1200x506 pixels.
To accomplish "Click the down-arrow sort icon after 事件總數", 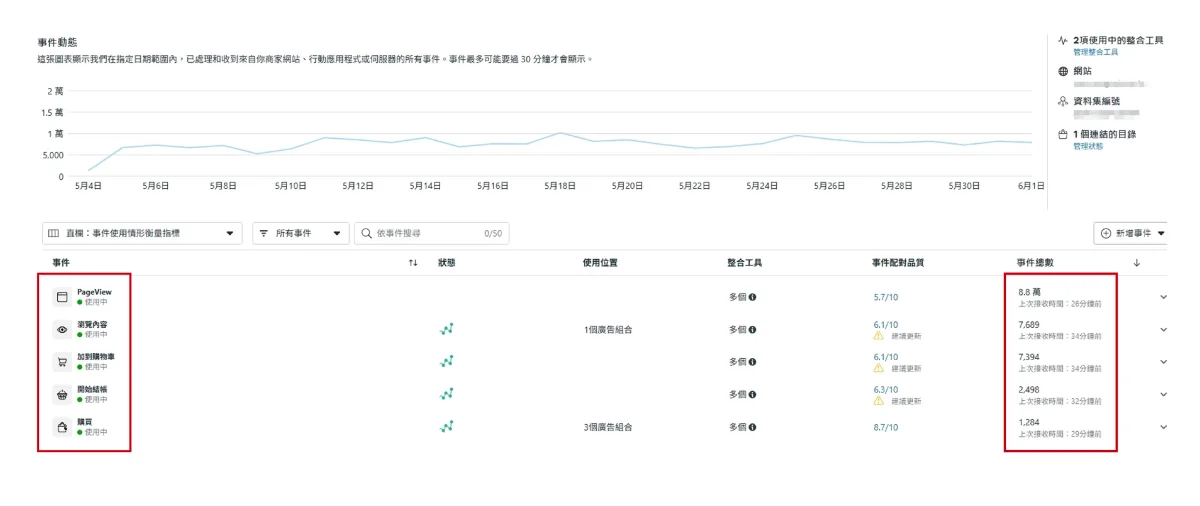I will [1137, 263].
